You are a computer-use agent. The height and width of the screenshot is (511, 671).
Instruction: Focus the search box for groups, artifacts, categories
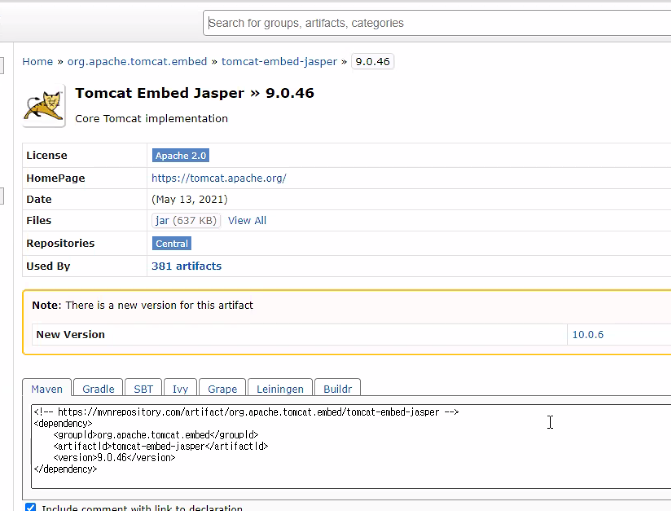(437, 23)
